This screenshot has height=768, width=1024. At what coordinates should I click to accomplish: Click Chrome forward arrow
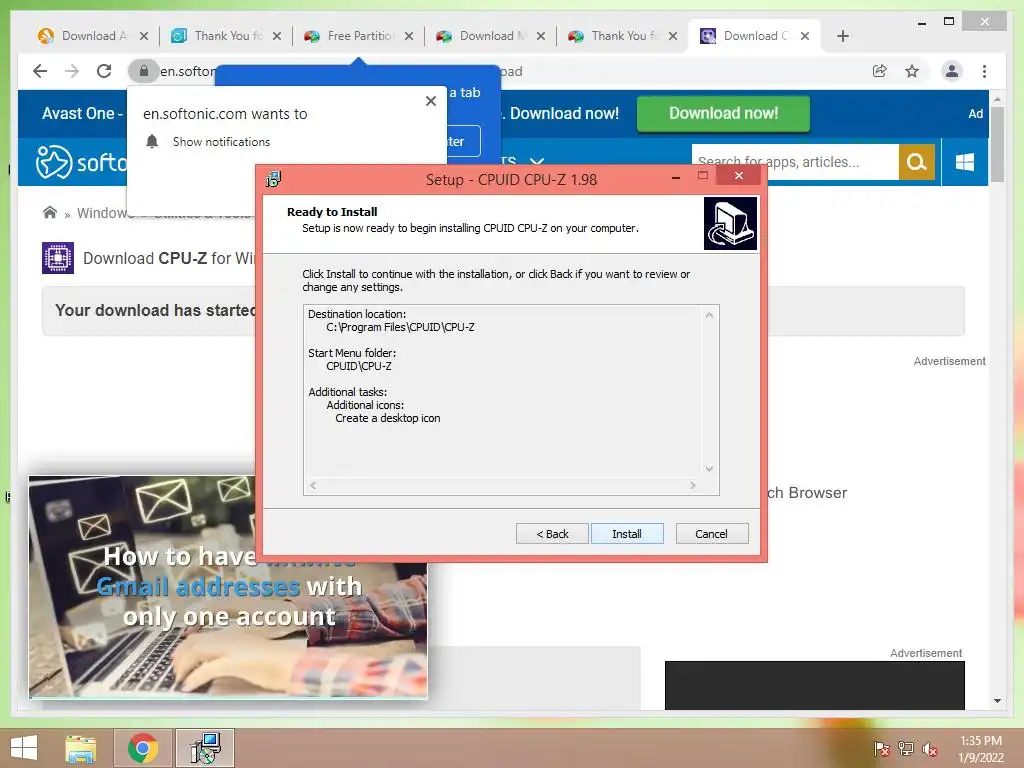pyautogui.click(x=72, y=71)
